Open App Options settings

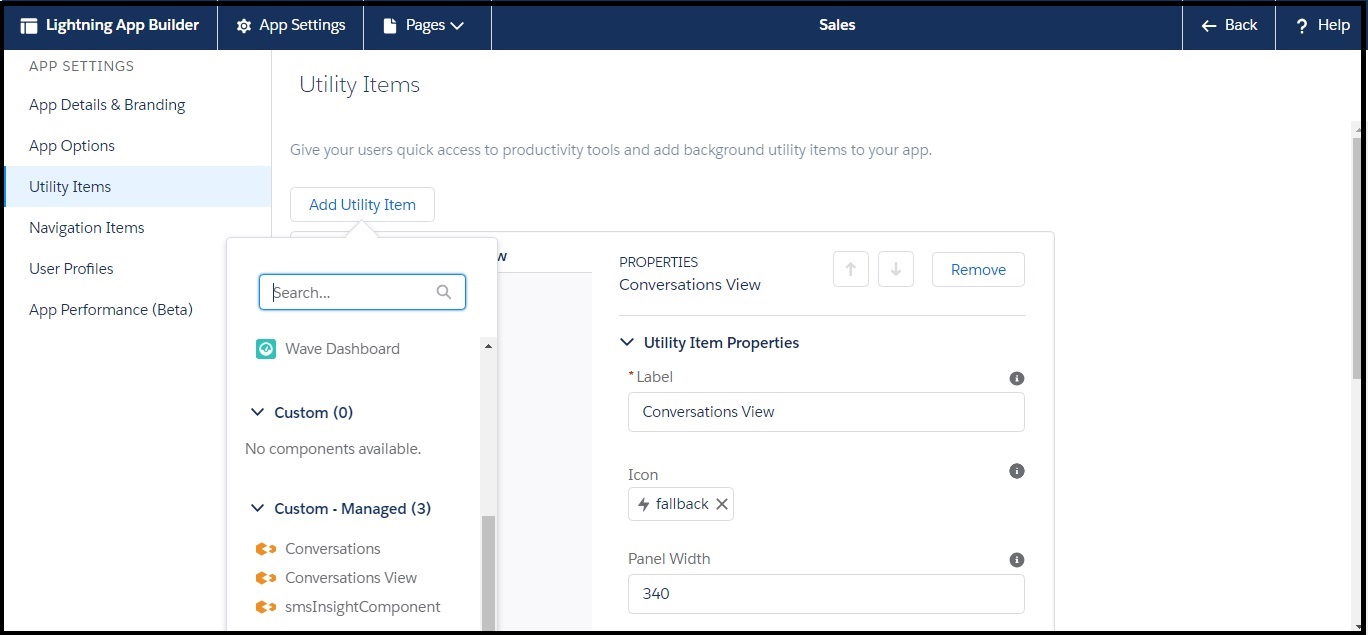[72, 146]
